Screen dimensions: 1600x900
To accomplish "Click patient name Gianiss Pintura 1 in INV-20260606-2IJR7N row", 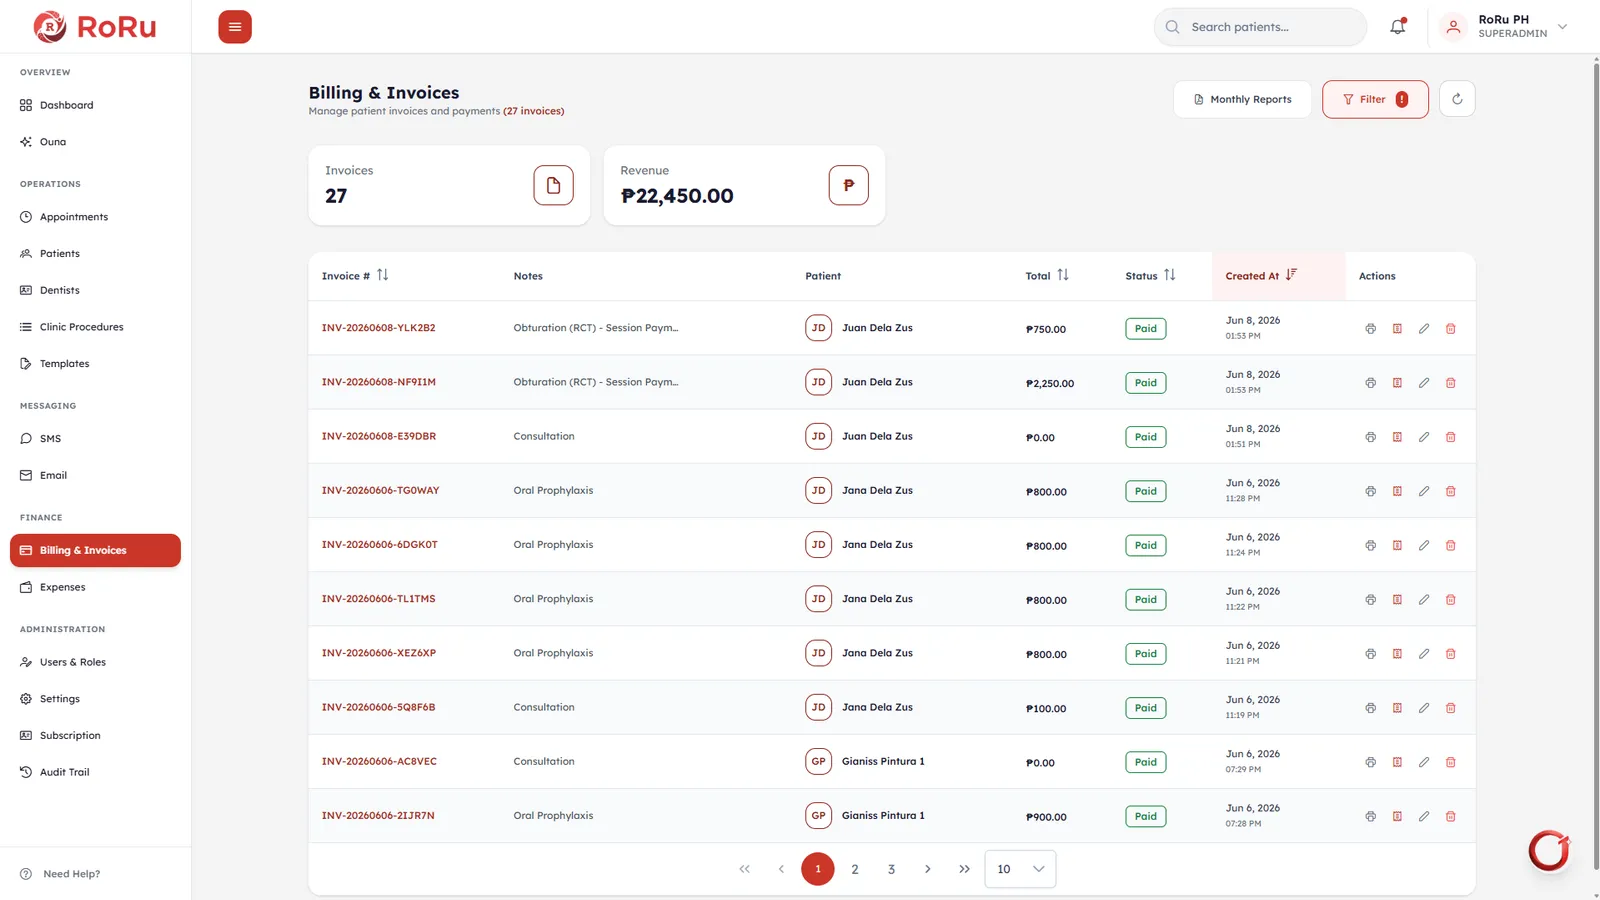I will tap(883, 816).
